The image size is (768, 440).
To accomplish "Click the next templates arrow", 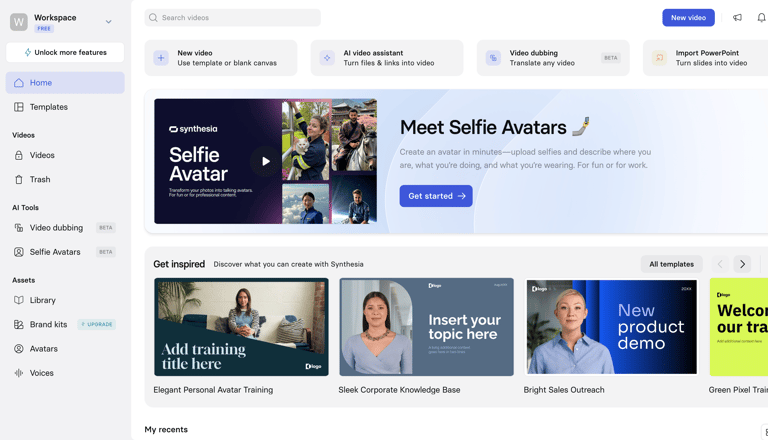I will [743, 264].
